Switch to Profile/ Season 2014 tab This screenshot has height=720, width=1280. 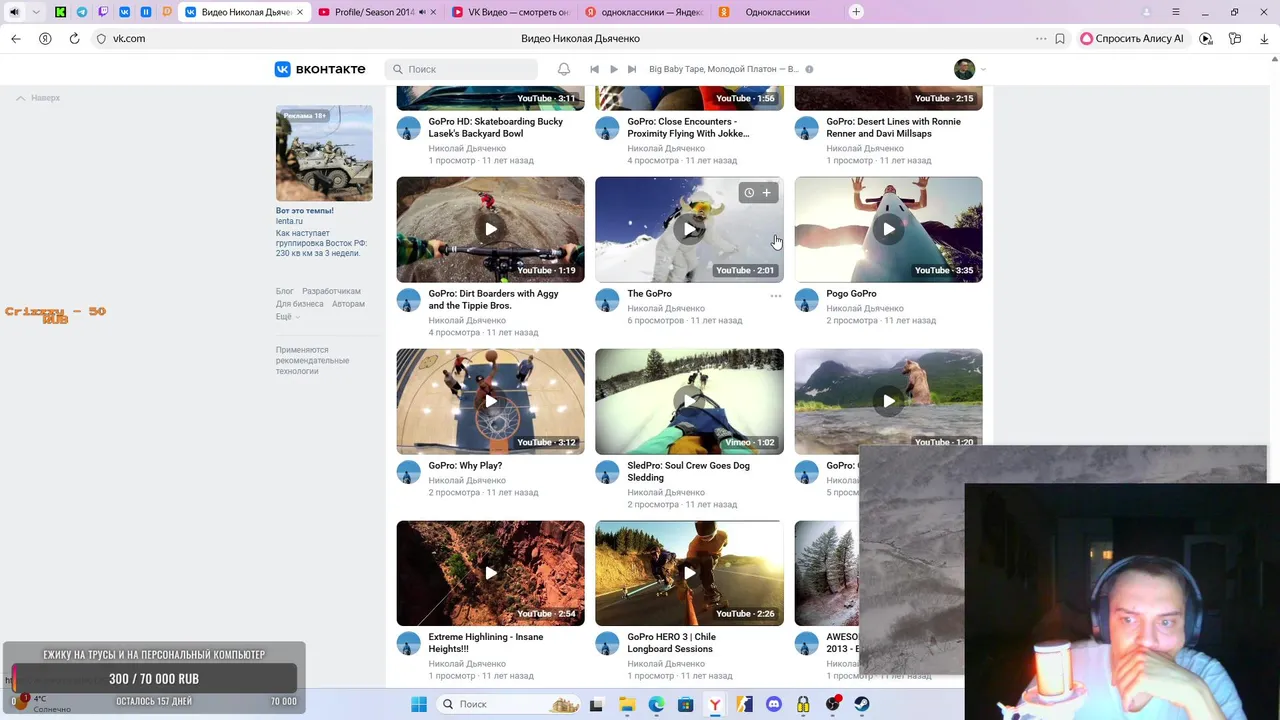coord(376,12)
